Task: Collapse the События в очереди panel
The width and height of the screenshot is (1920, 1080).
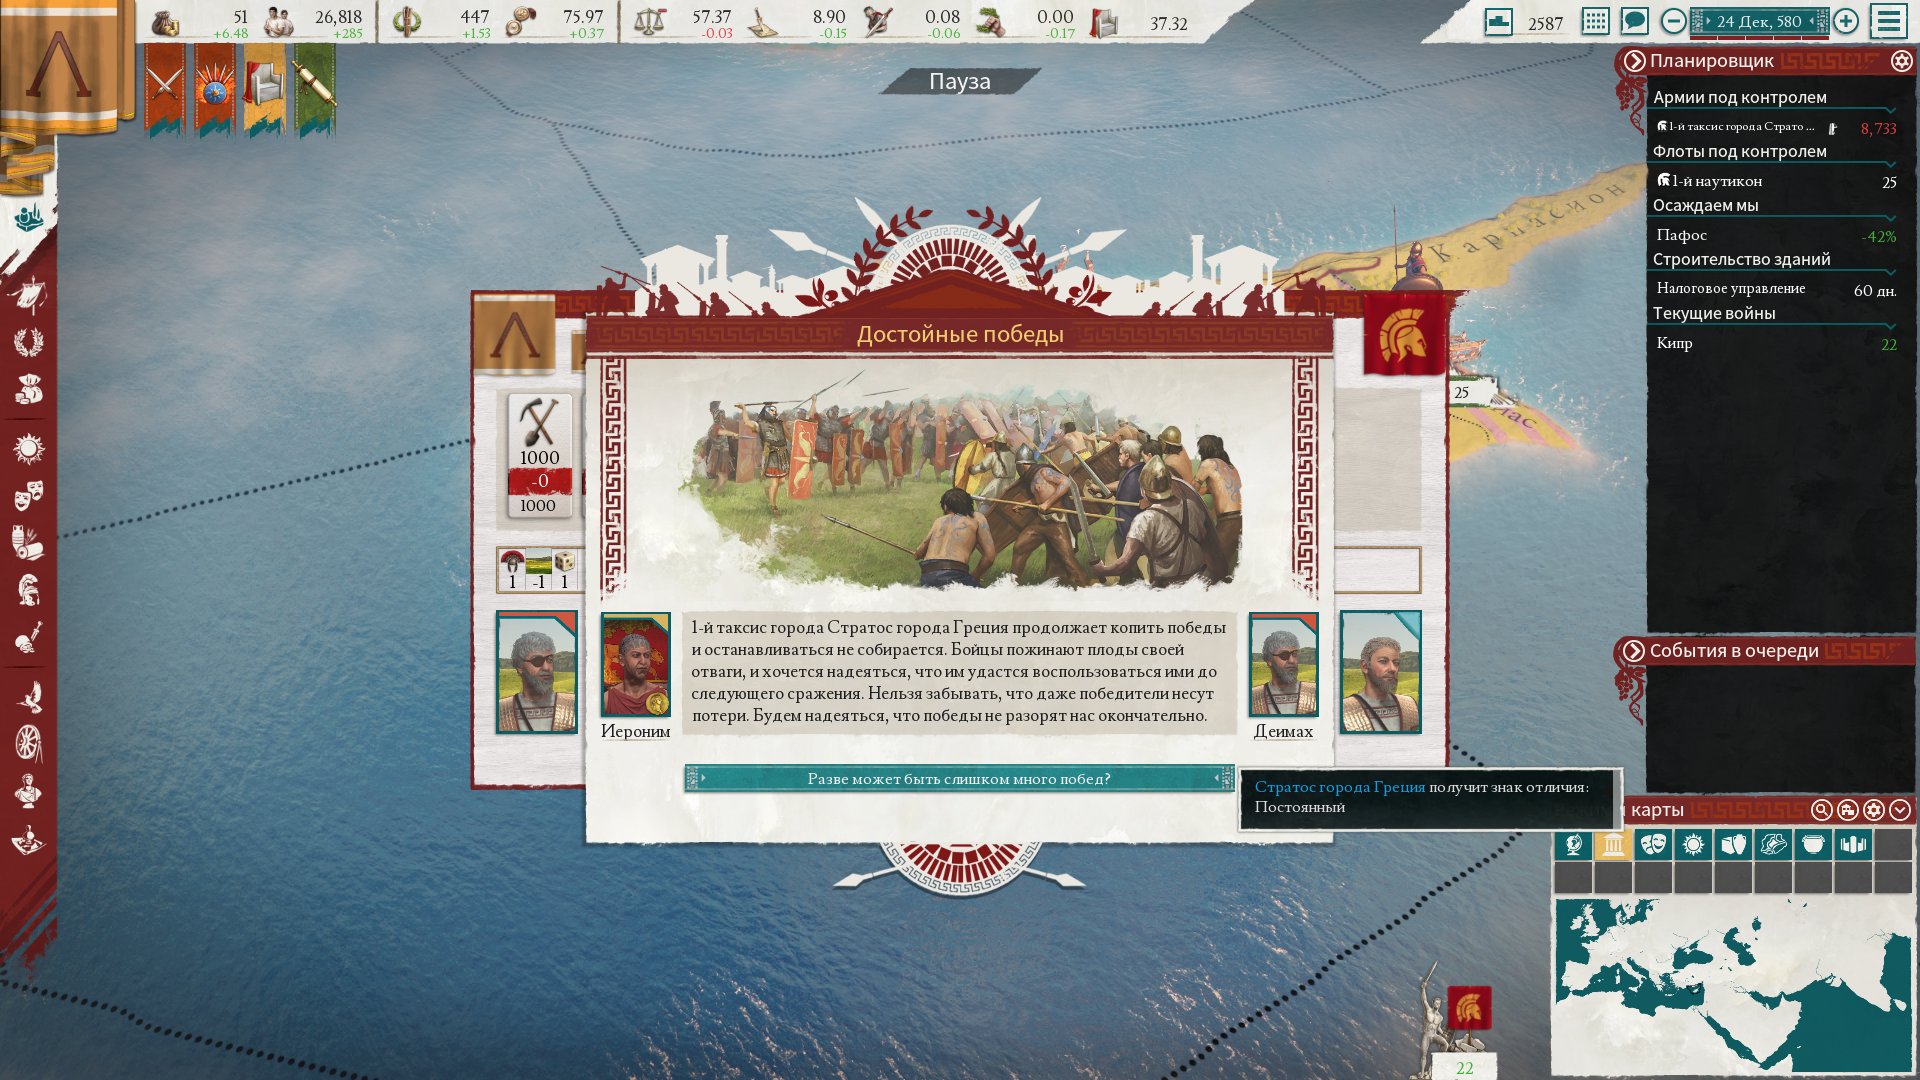Action: pos(1634,651)
